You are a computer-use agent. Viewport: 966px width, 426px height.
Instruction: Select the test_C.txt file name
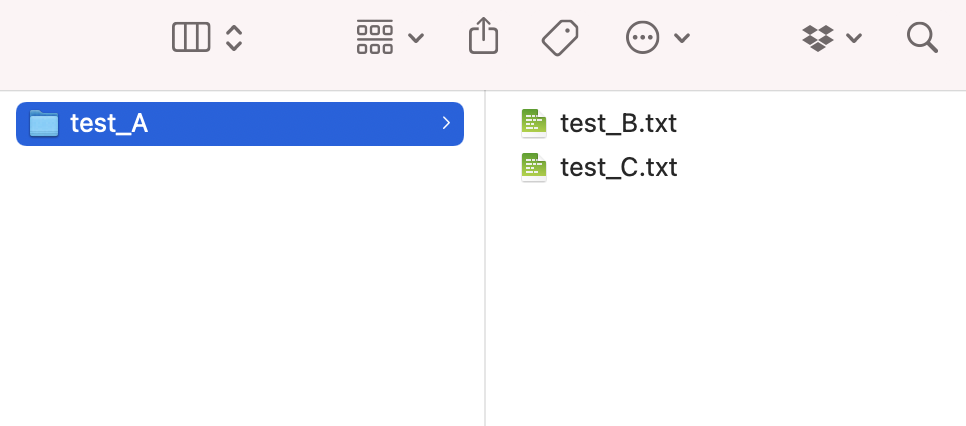point(619,167)
